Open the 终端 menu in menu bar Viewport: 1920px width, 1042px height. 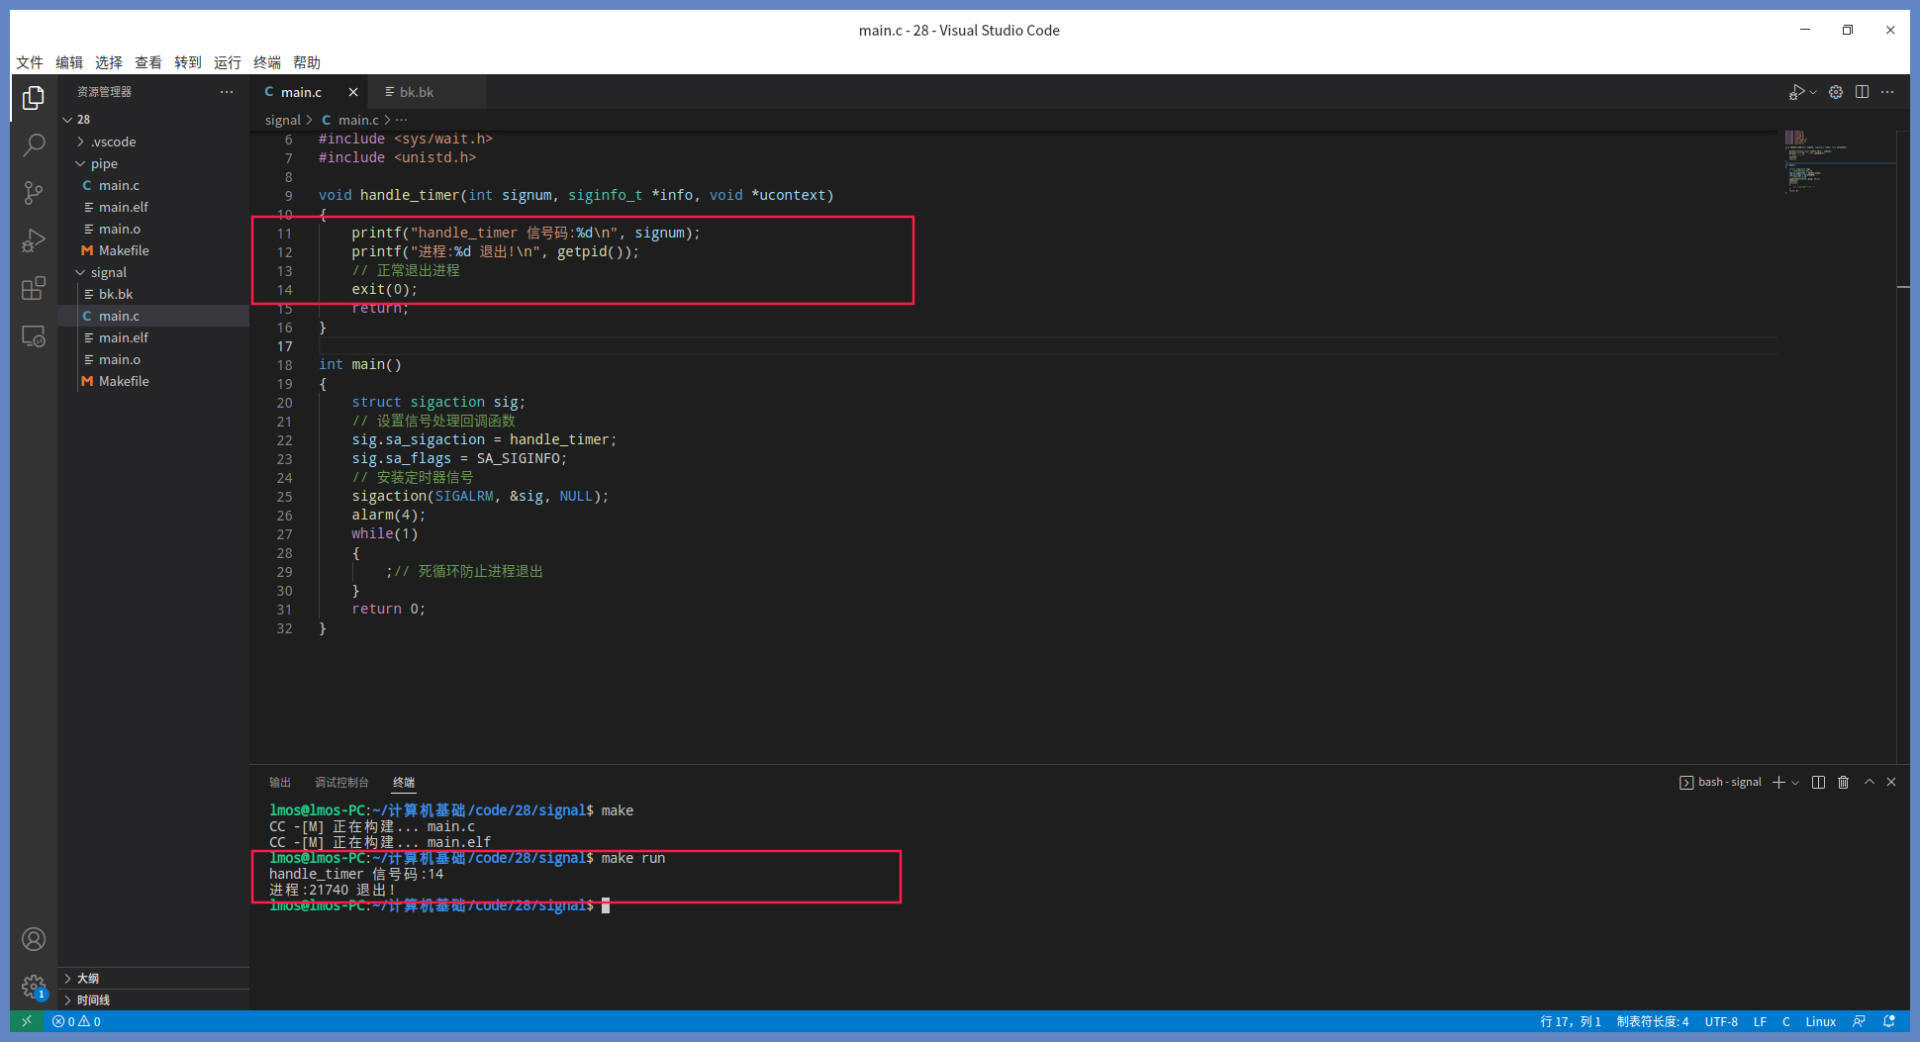267,62
